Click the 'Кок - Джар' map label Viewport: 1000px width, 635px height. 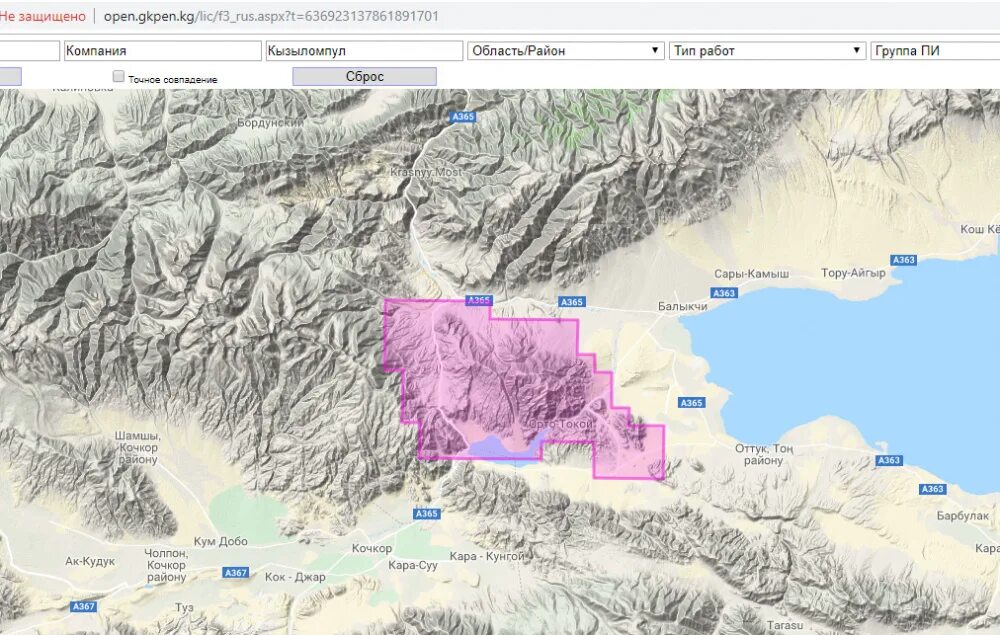295,577
